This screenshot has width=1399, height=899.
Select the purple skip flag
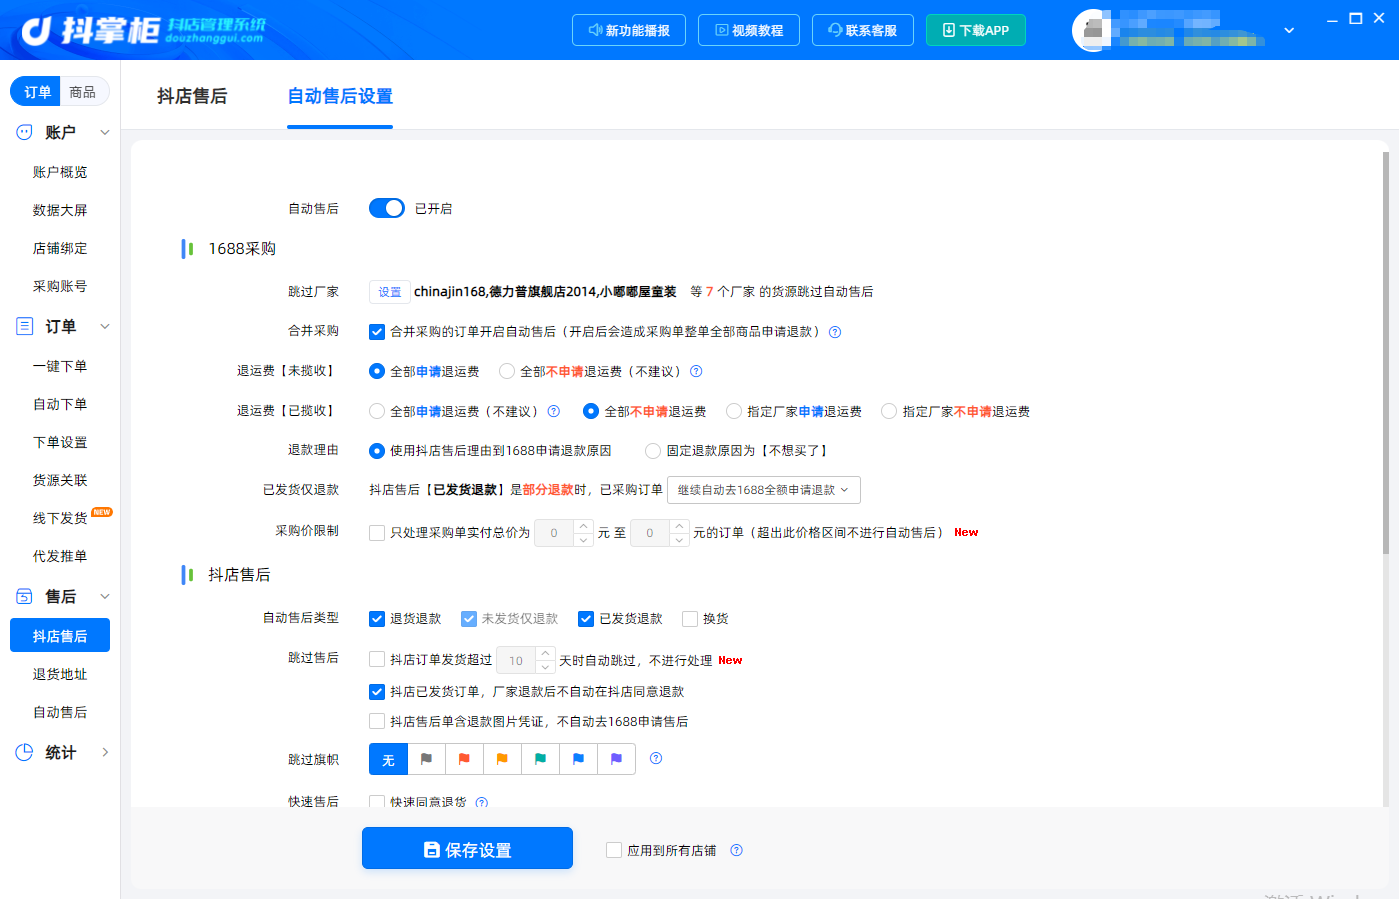coord(616,759)
